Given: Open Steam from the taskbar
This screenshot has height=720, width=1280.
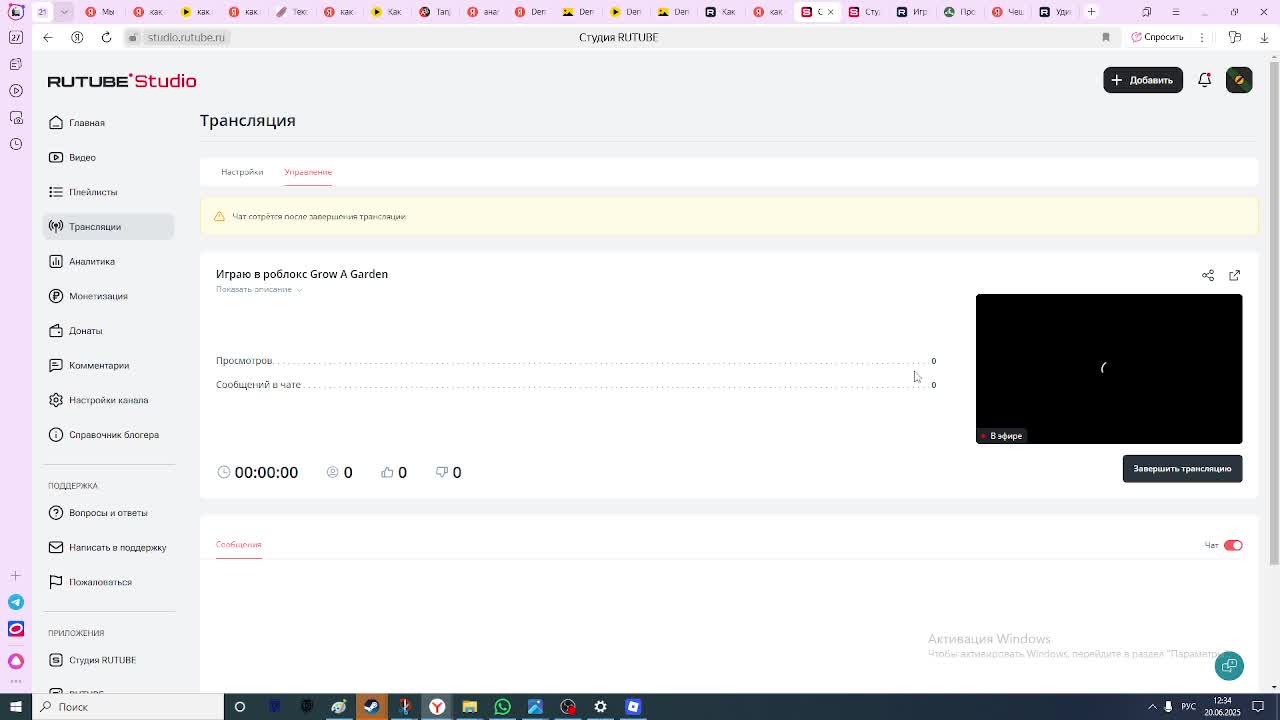Looking at the screenshot, I should pyautogui.click(x=371, y=707).
